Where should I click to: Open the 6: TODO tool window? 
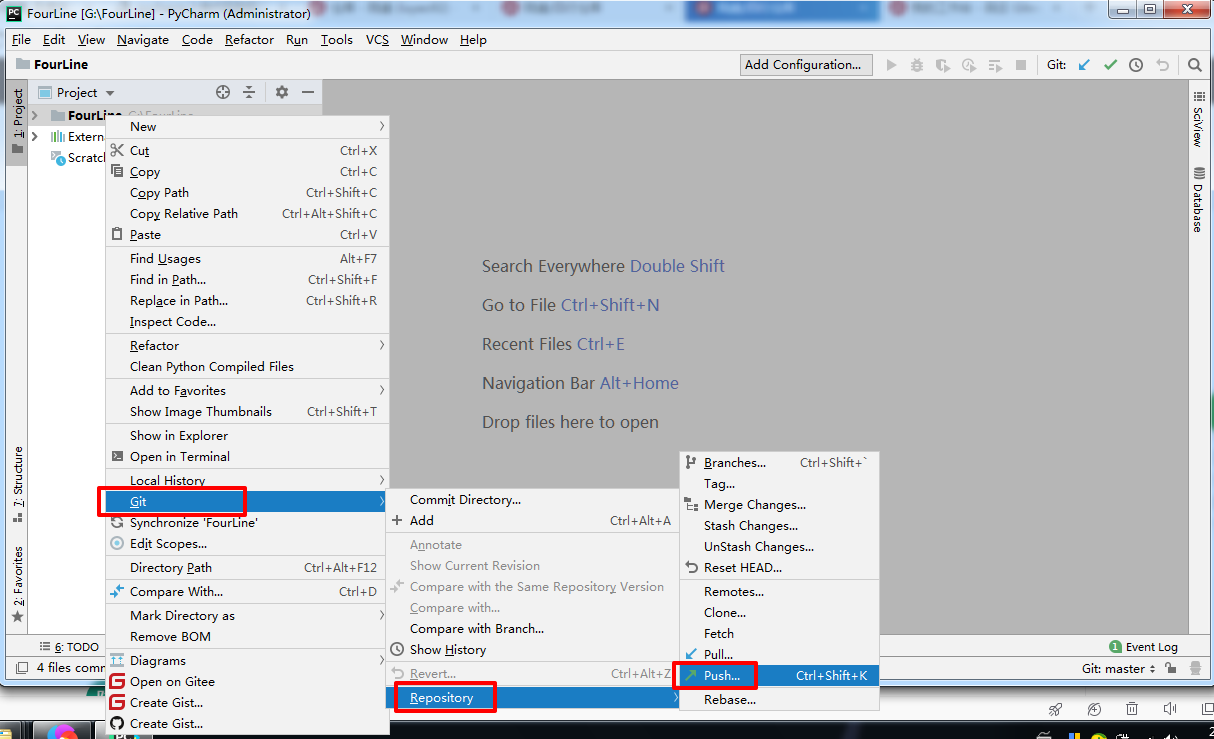click(70, 647)
